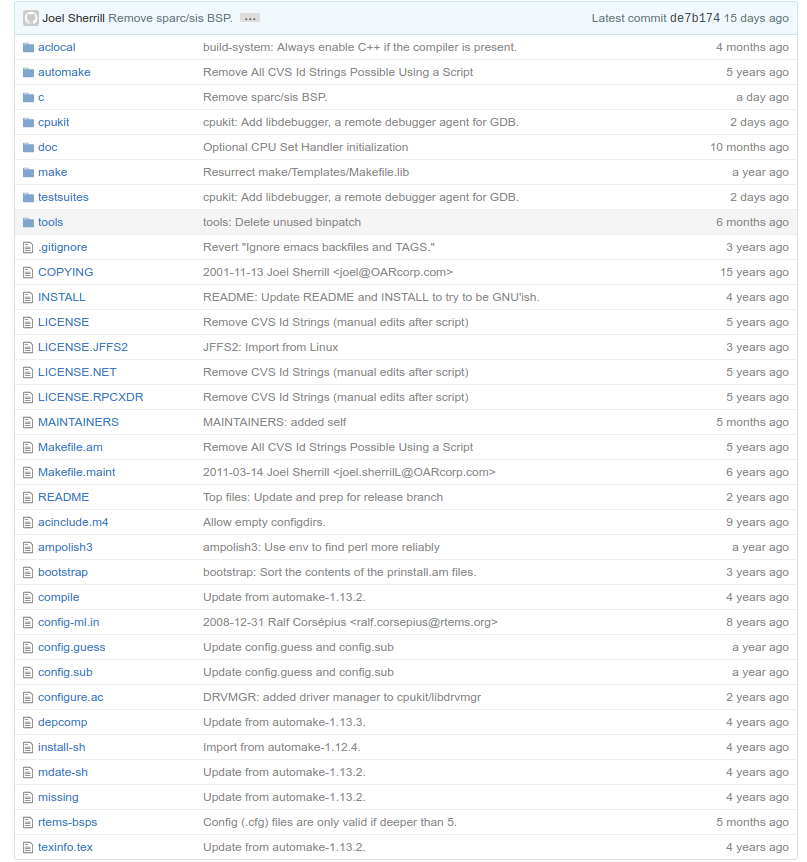Click the file icon next to COPYING
Image resolution: width=807 pixels, height=862 pixels.
tap(27, 272)
